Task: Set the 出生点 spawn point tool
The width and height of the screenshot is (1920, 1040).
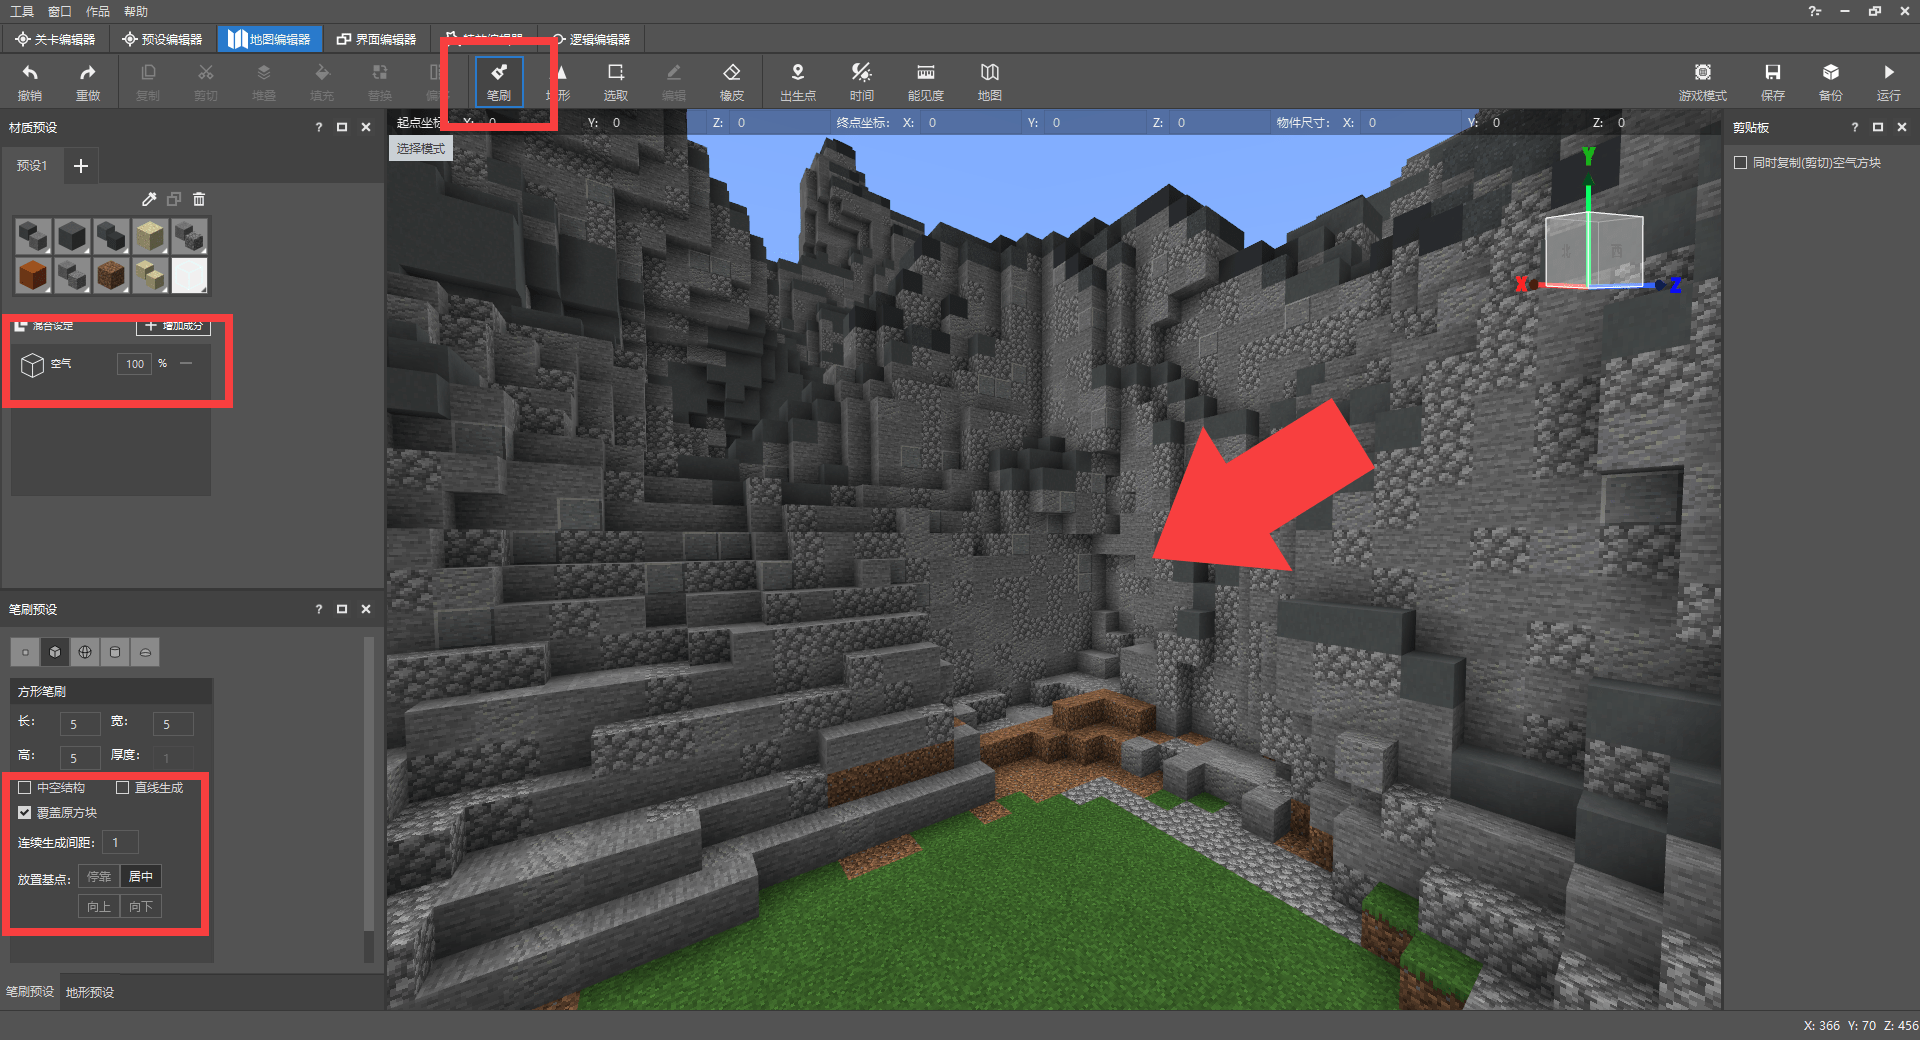Action: [x=798, y=81]
